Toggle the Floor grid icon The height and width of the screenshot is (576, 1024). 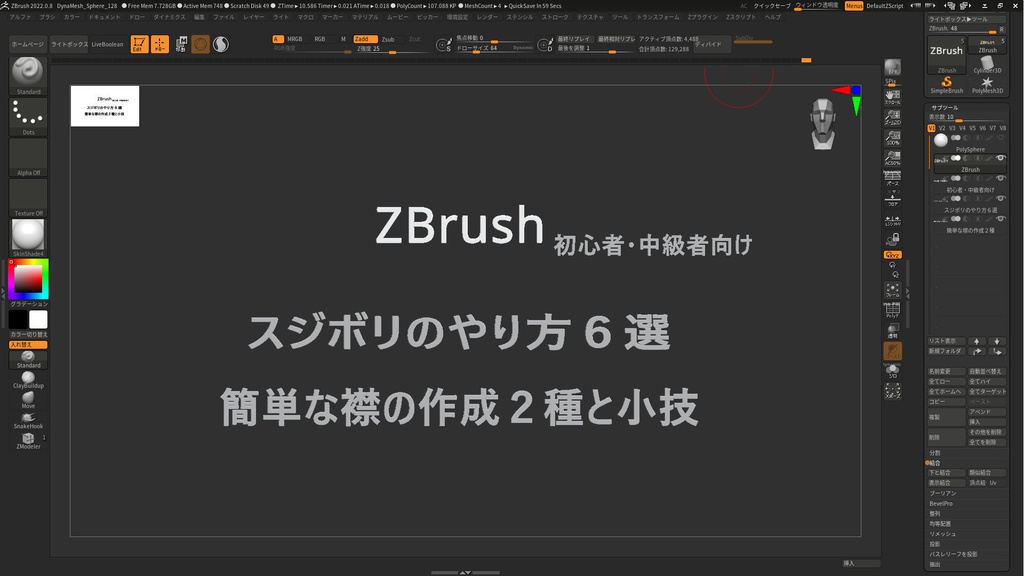[892, 198]
